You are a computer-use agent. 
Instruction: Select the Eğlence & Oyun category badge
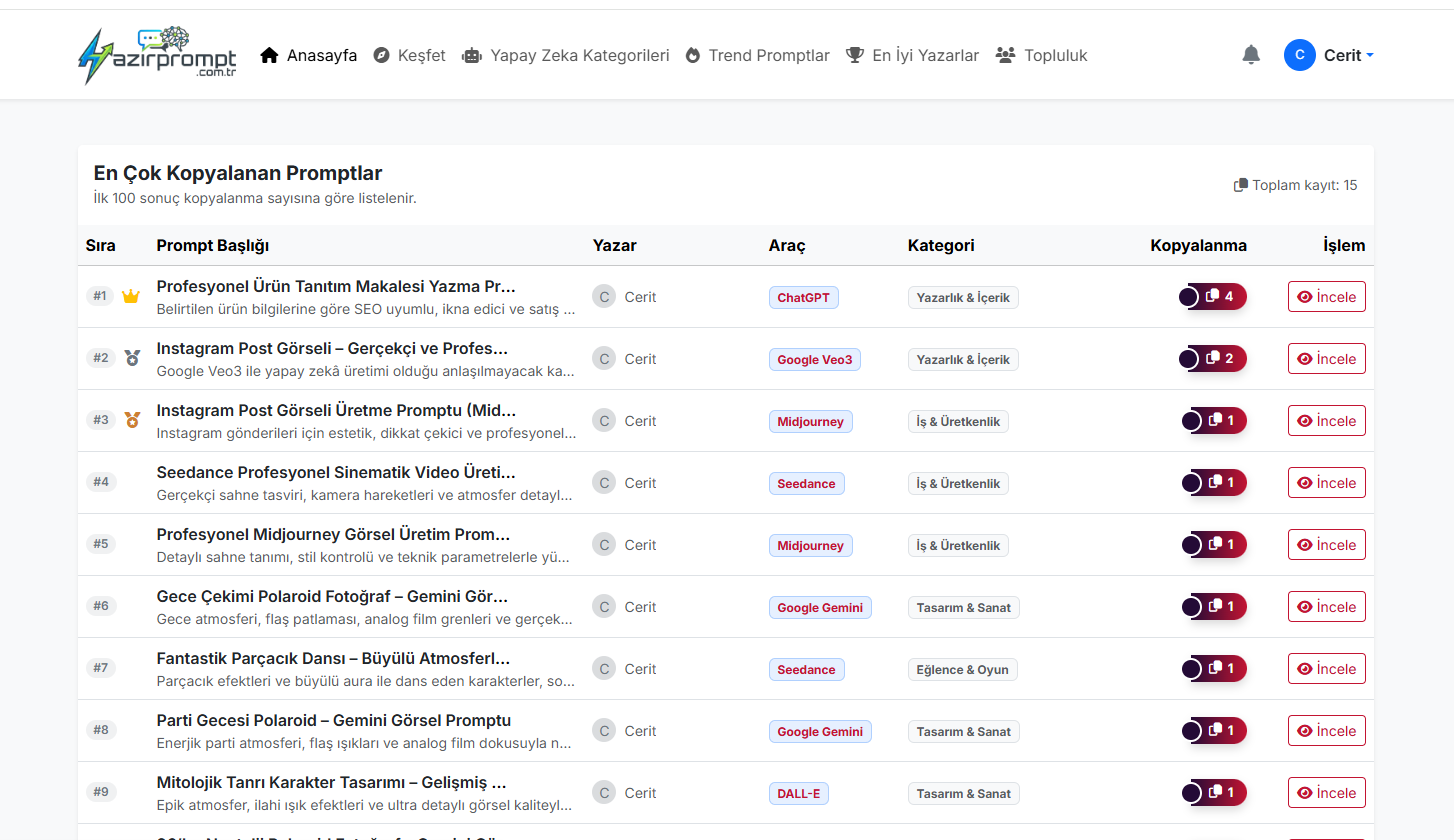pos(963,669)
